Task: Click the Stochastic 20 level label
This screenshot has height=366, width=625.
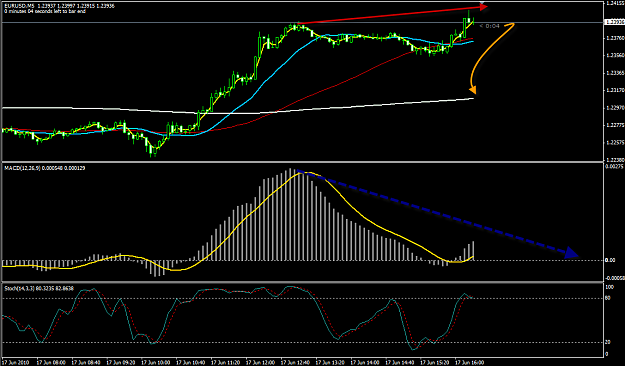Action: coord(608,342)
